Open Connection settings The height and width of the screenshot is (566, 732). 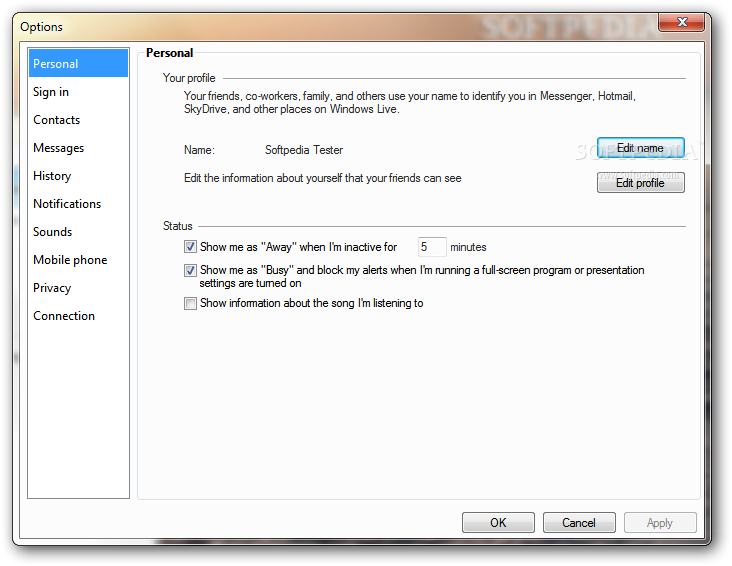(x=78, y=316)
